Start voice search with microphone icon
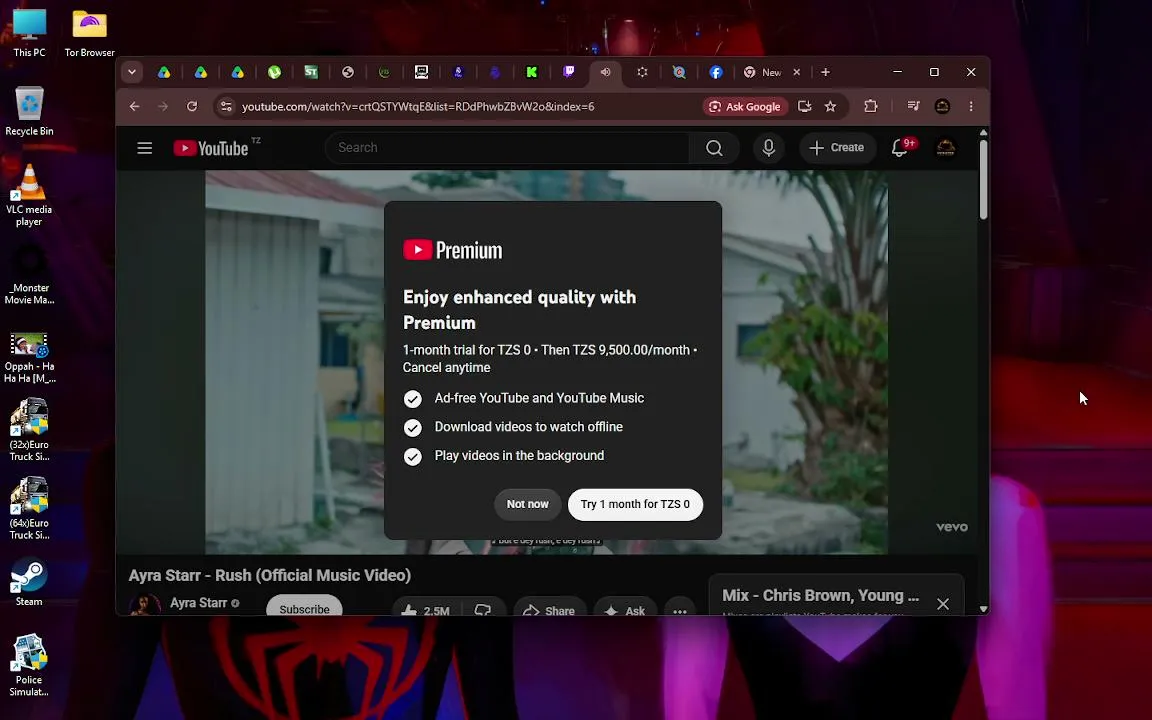1152x720 pixels. 768,148
